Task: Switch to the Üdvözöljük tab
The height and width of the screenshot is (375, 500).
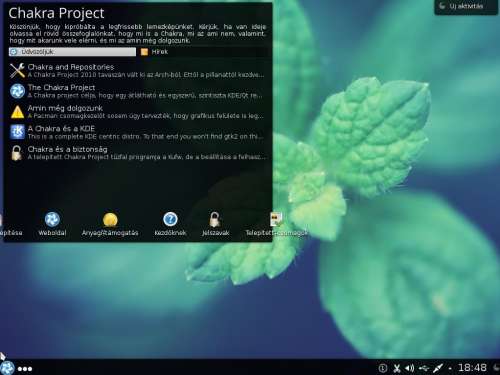Action: coord(72,52)
